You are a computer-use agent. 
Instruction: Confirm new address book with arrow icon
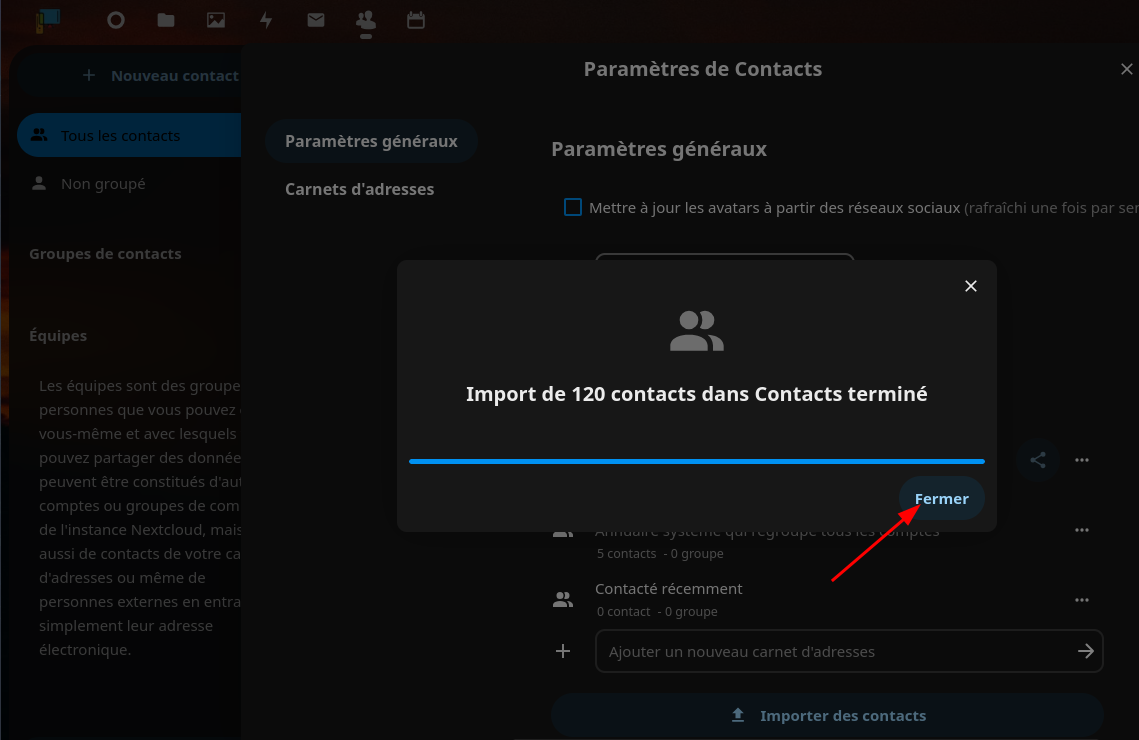pos(1086,651)
